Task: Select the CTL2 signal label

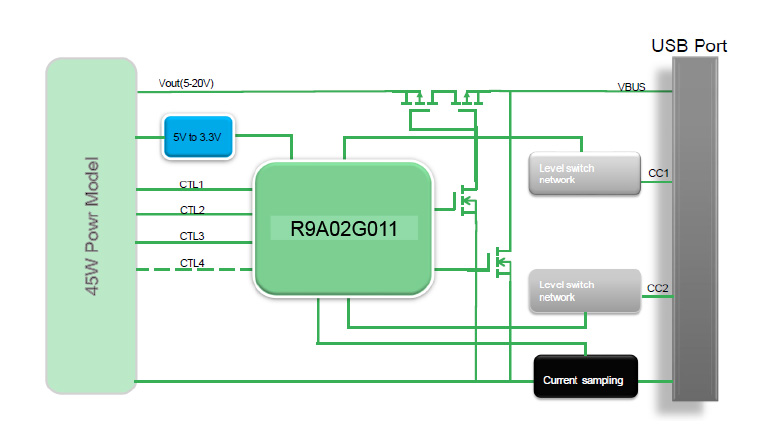Action: [192, 210]
